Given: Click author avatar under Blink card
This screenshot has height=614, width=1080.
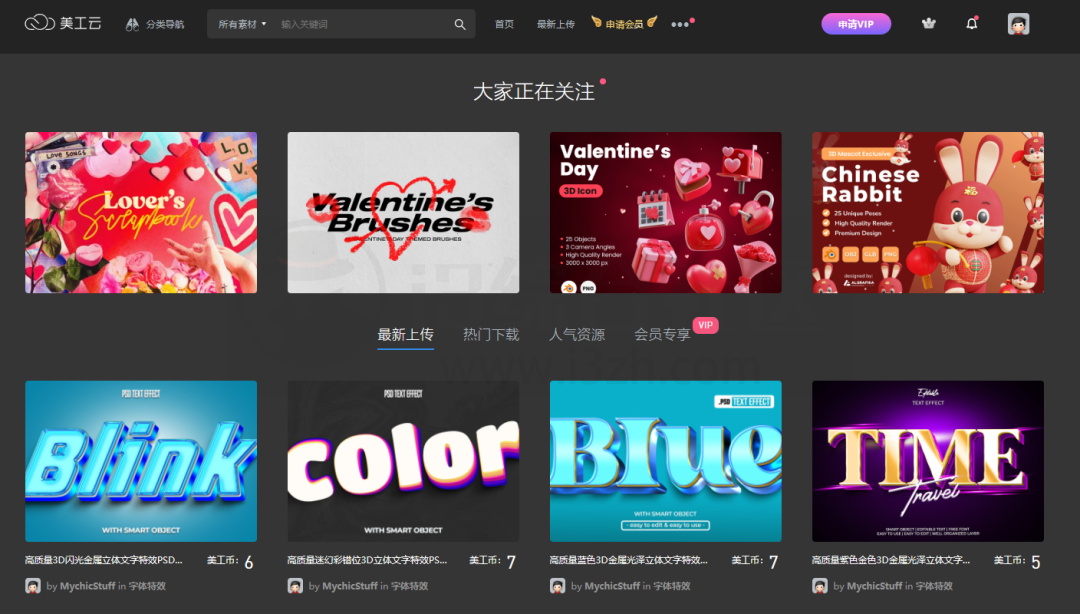Looking at the screenshot, I should [x=33, y=586].
